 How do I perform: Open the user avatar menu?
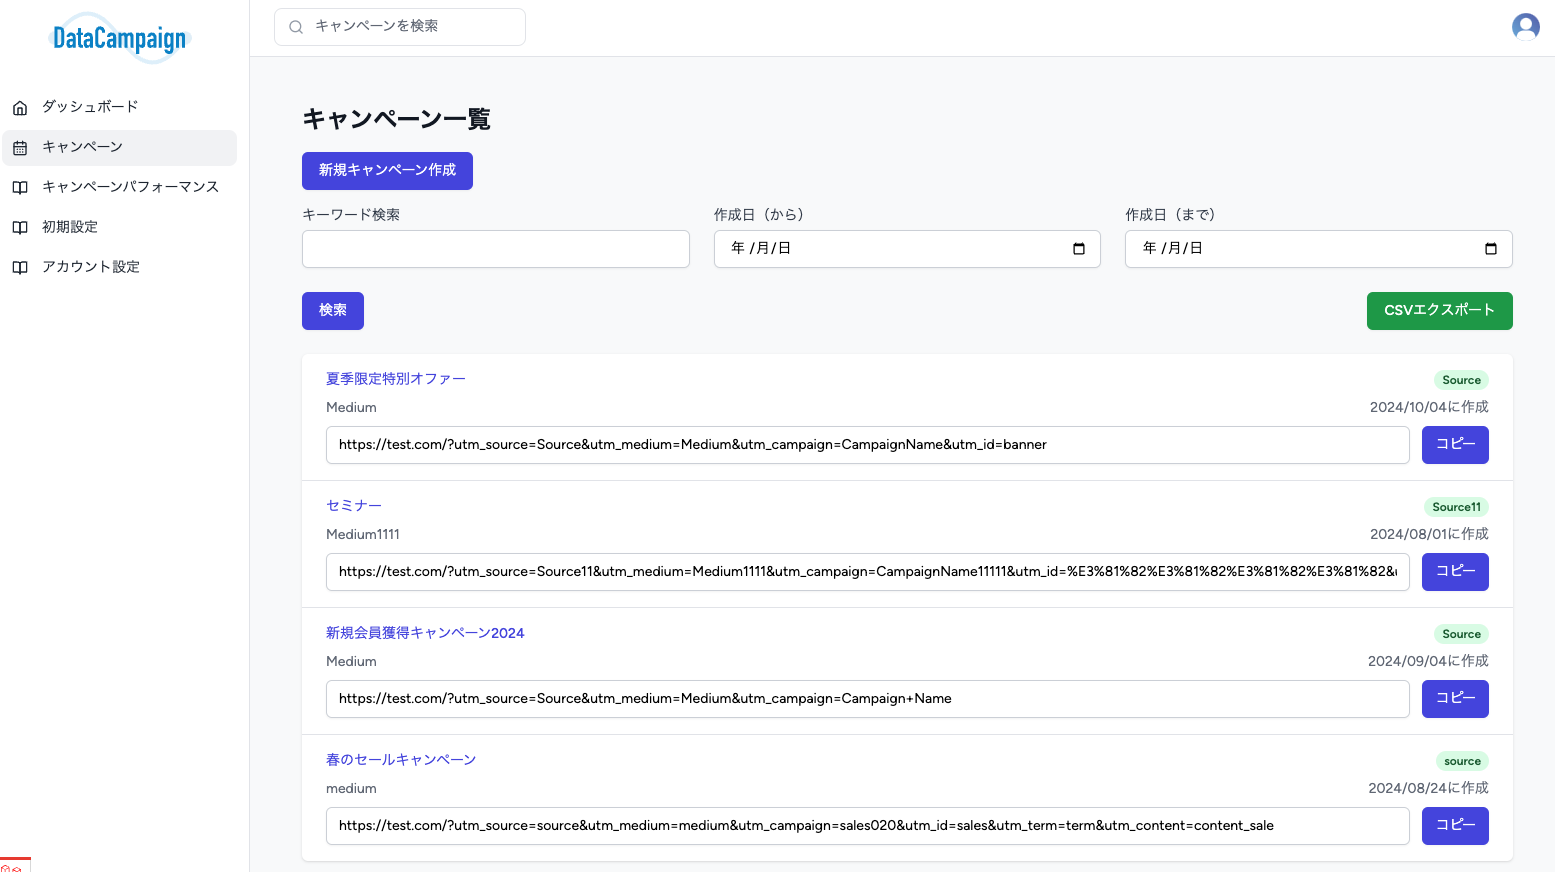1525,27
